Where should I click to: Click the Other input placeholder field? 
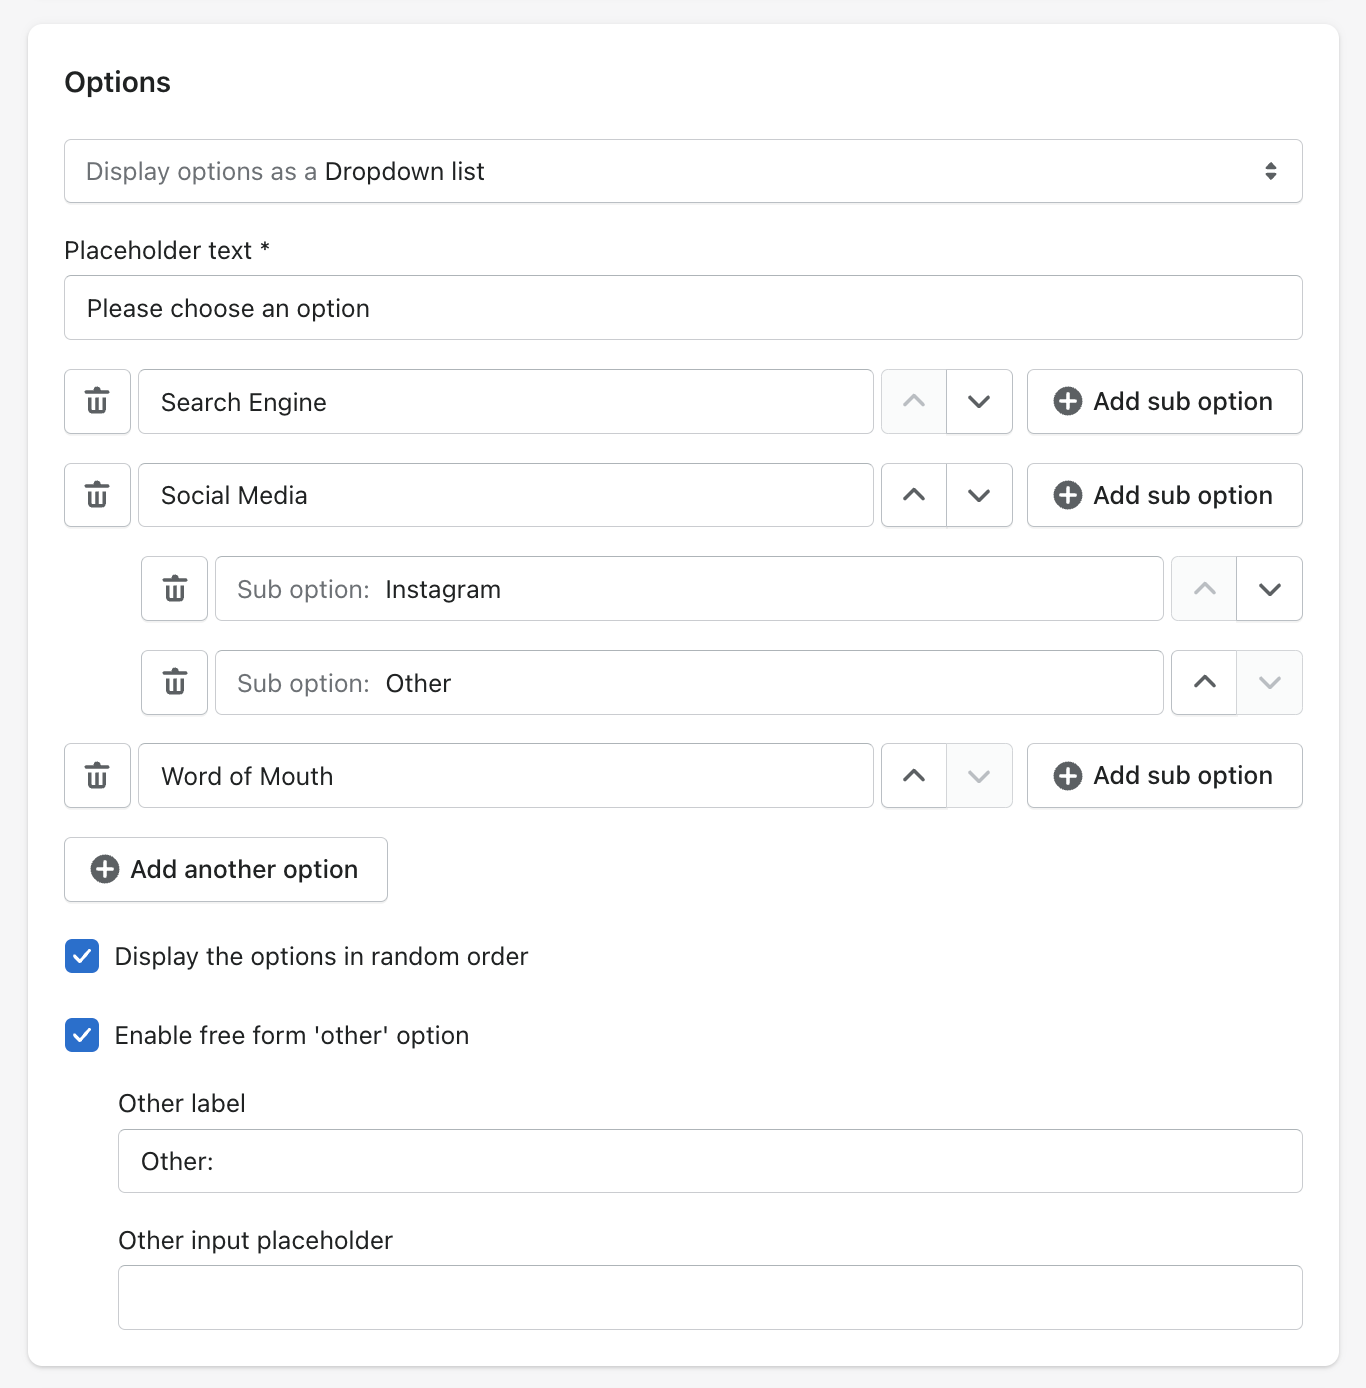(x=710, y=1297)
